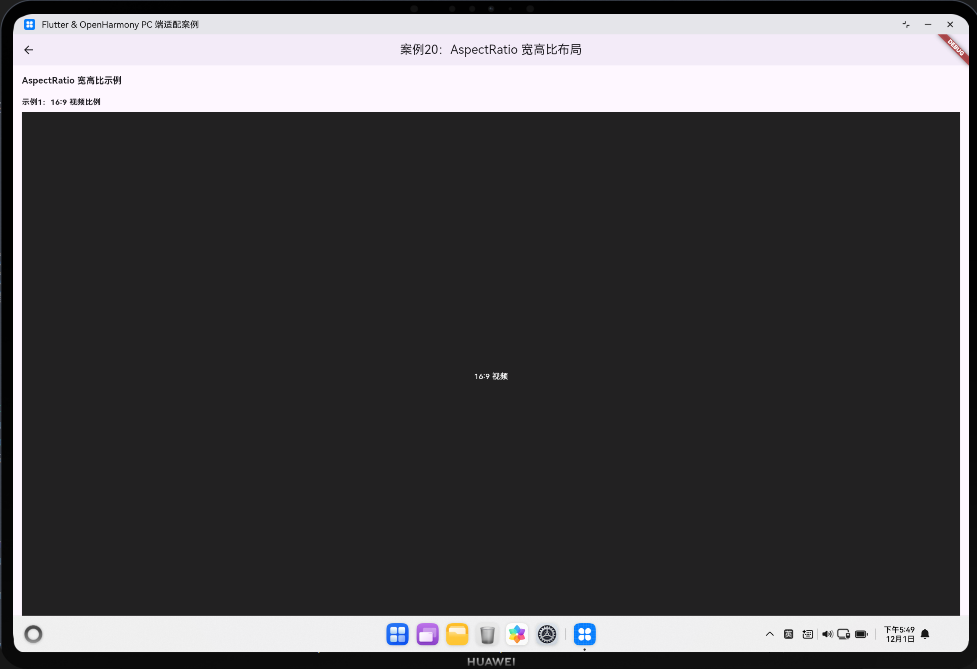977x669 pixels.
Task: Open the blue app launcher in the dock
Action: coord(397,634)
